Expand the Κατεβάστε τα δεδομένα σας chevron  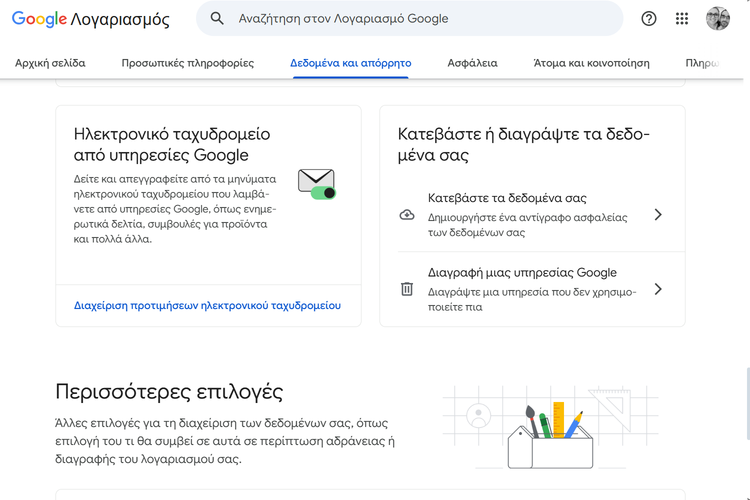click(658, 215)
